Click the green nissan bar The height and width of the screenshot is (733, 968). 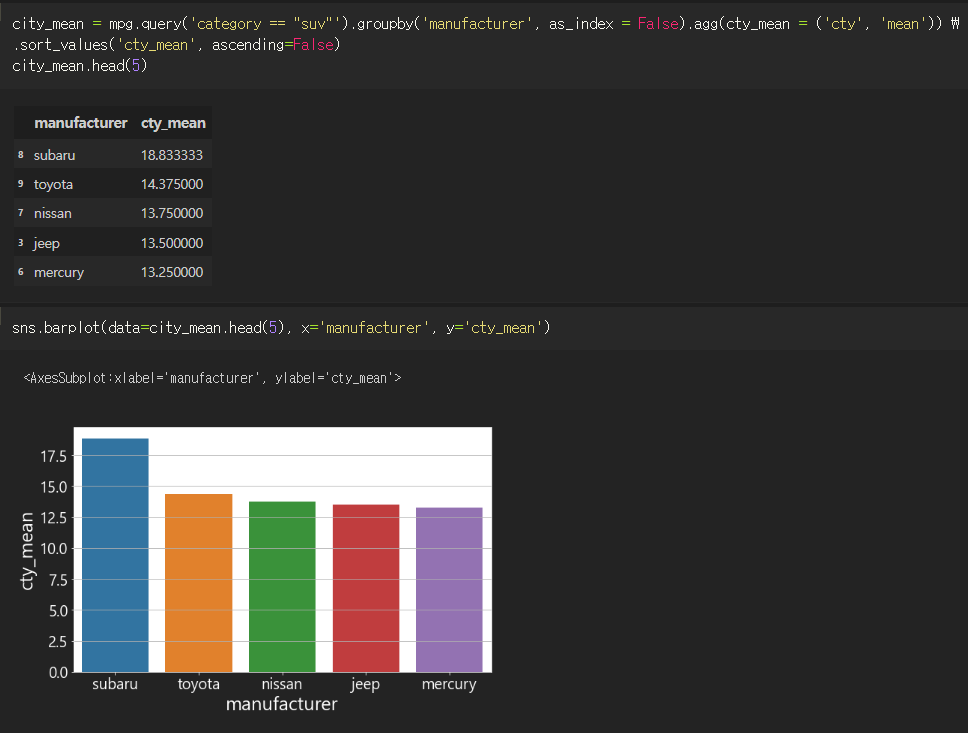pyautogui.click(x=282, y=587)
